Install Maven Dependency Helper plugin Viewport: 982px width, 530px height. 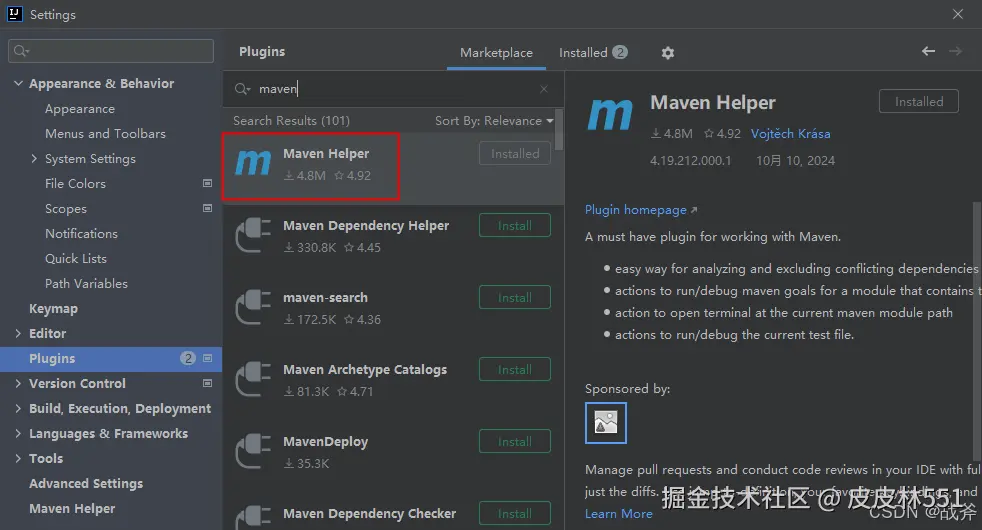tap(515, 226)
